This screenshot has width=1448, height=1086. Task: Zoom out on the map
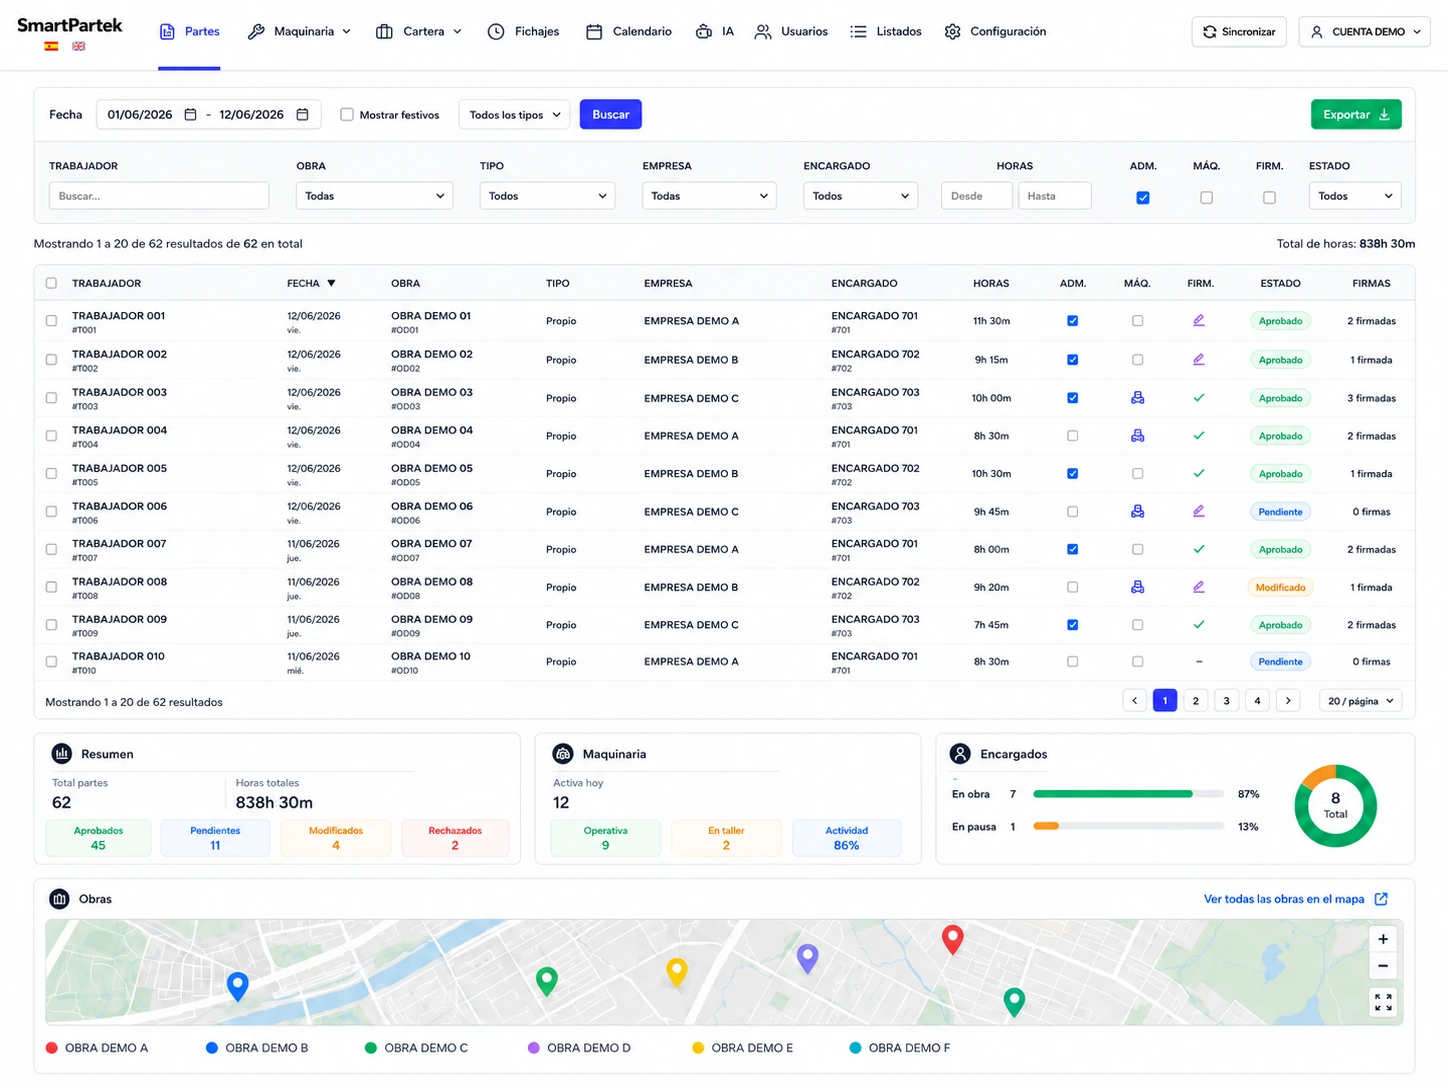(x=1383, y=966)
